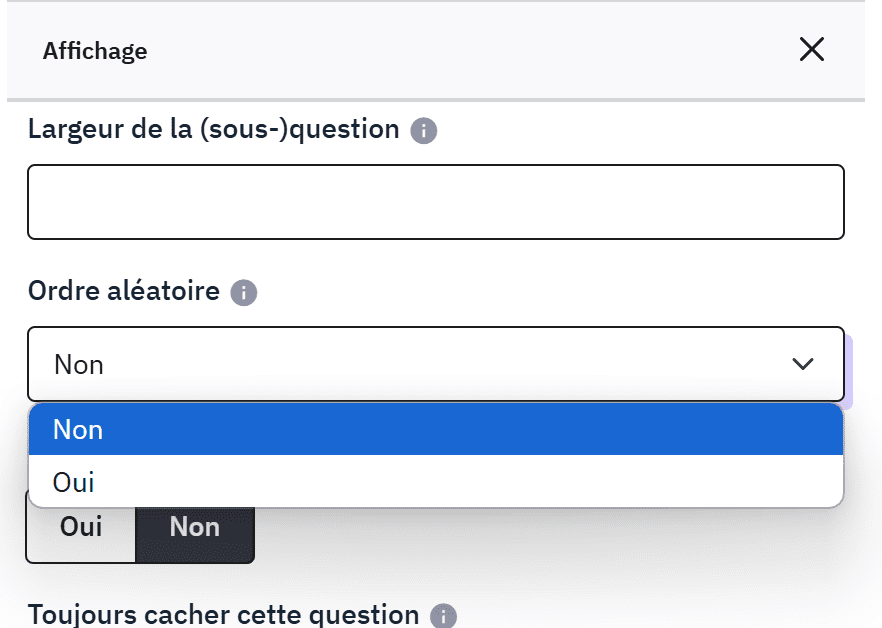Click the "Toujours cacher cette question" label
Viewport: 882px width, 628px height.
(x=223, y=614)
